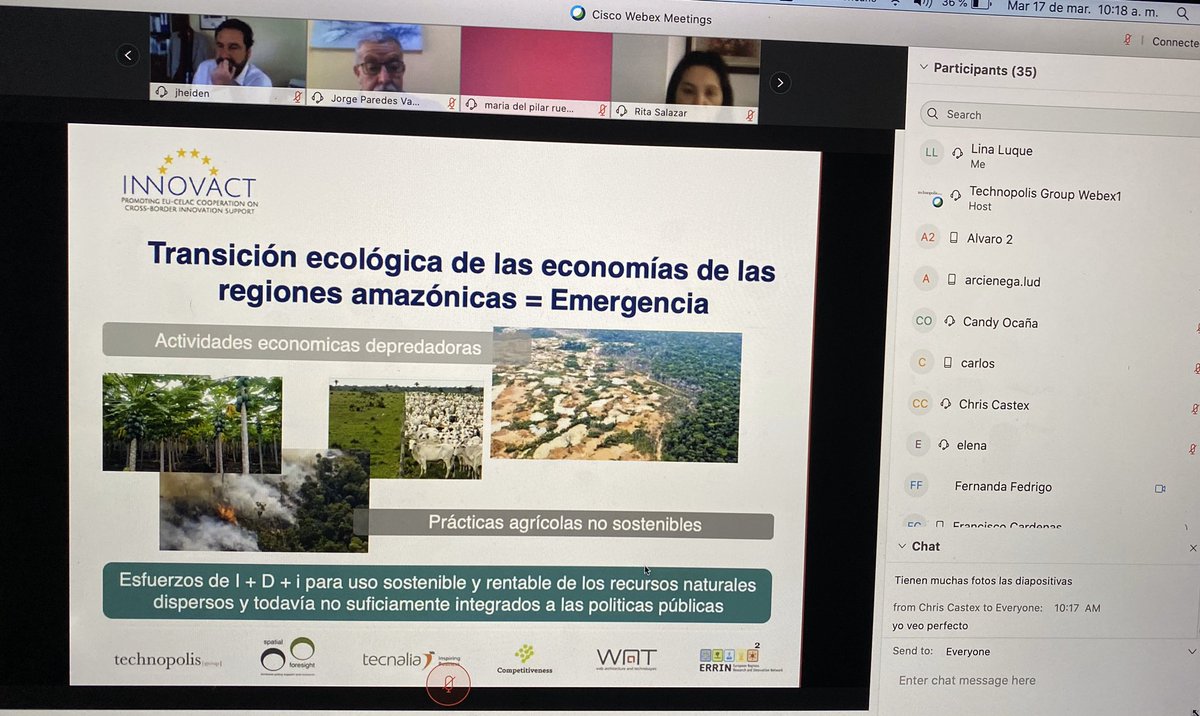Show previous video thumbnails with left arrow
1200x716 pixels.
pos(127,56)
